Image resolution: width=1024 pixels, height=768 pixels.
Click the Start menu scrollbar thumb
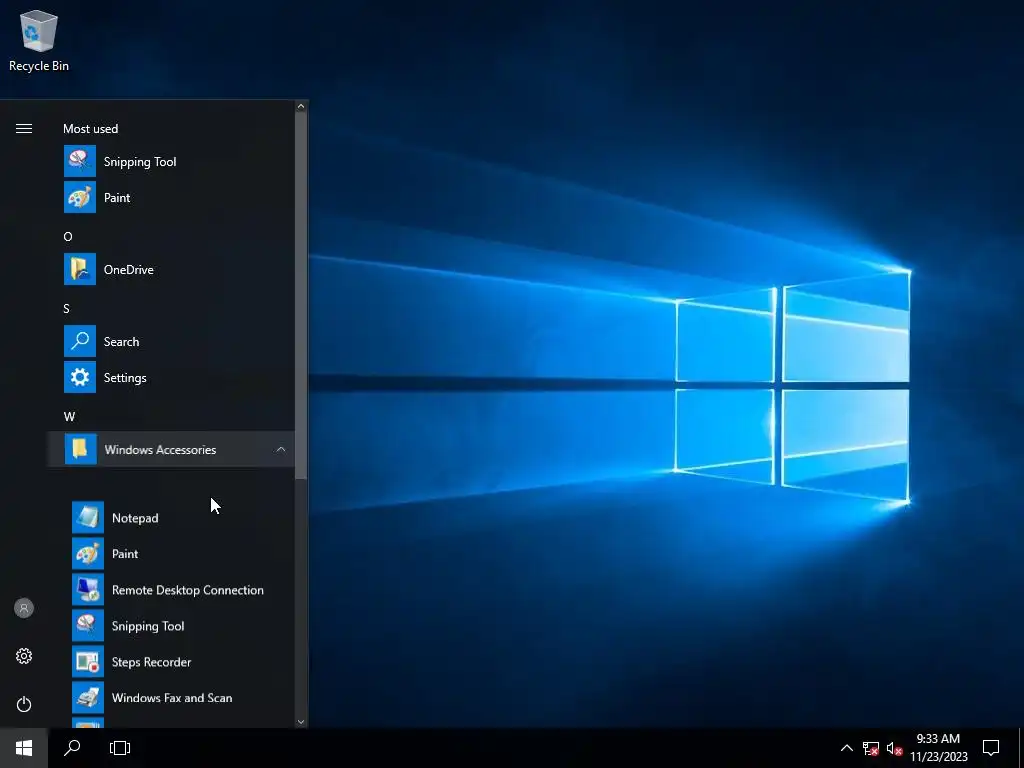(x=301, y=296)
